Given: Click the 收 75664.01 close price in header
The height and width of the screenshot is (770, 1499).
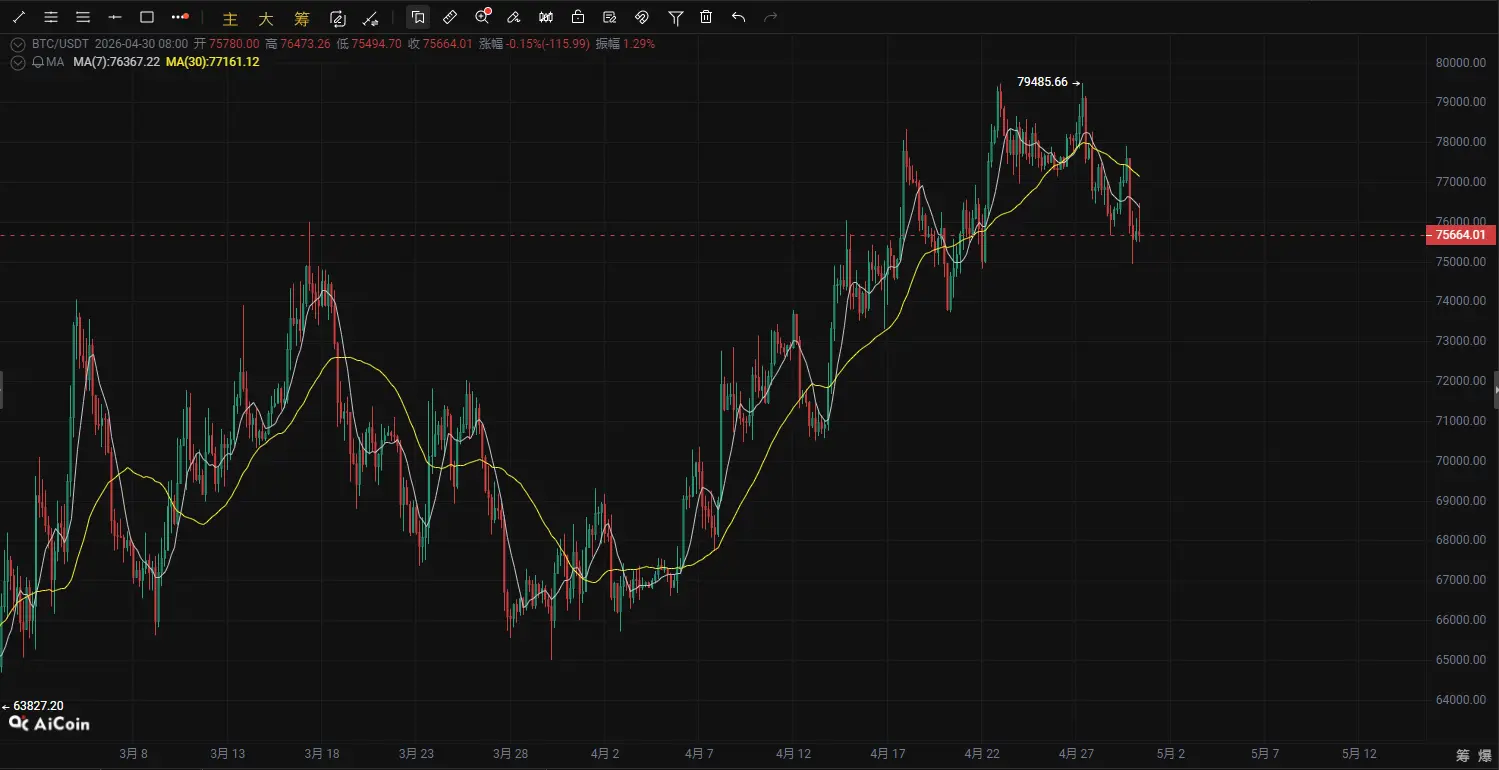Looking at the screenshot, I should 441,44.
